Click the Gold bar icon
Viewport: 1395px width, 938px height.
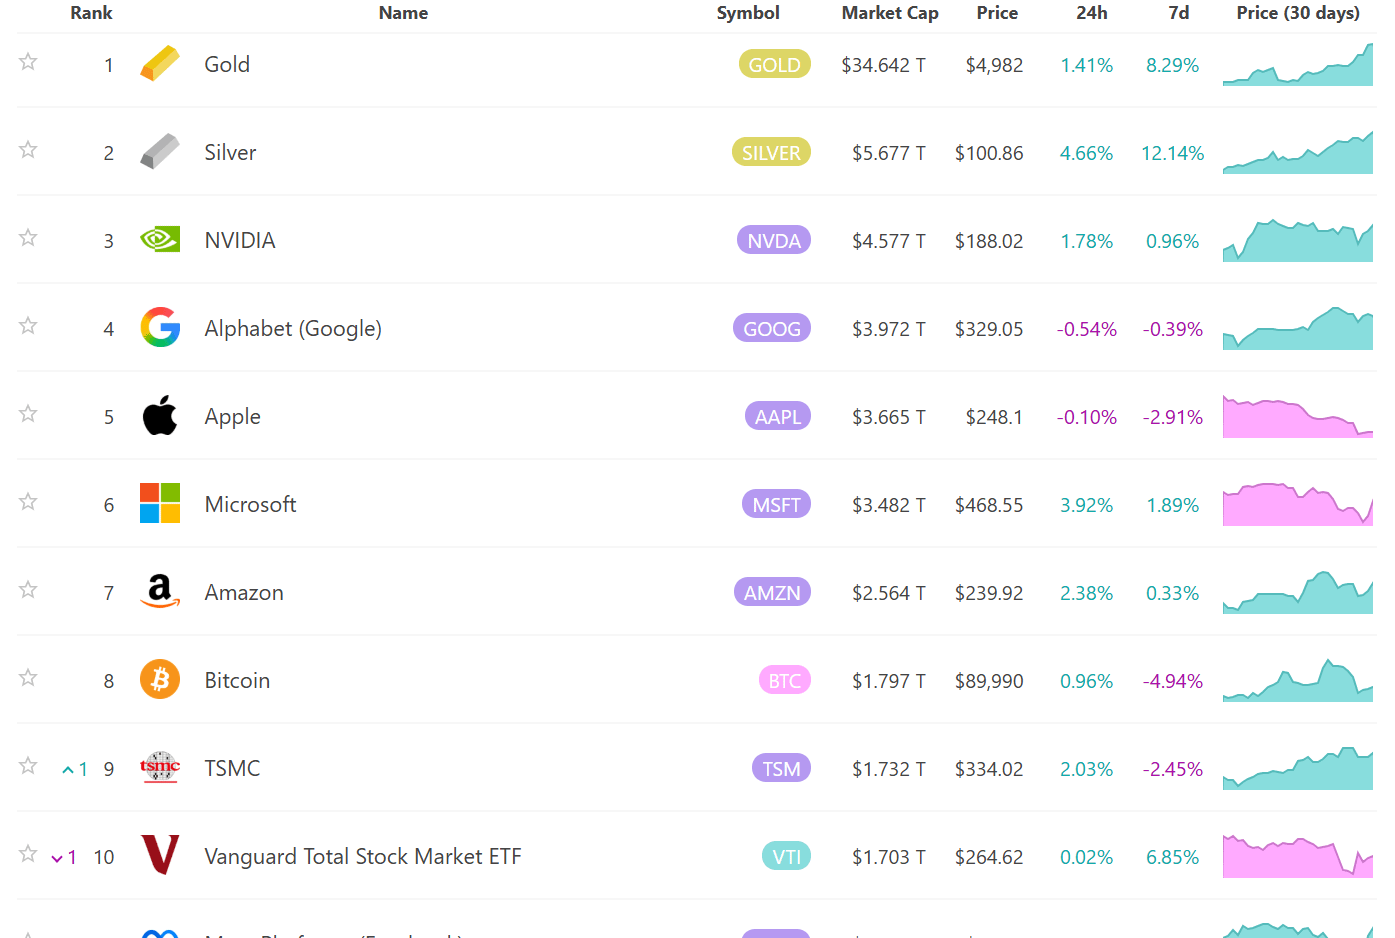pyautogui.click(x=160, y=64)
